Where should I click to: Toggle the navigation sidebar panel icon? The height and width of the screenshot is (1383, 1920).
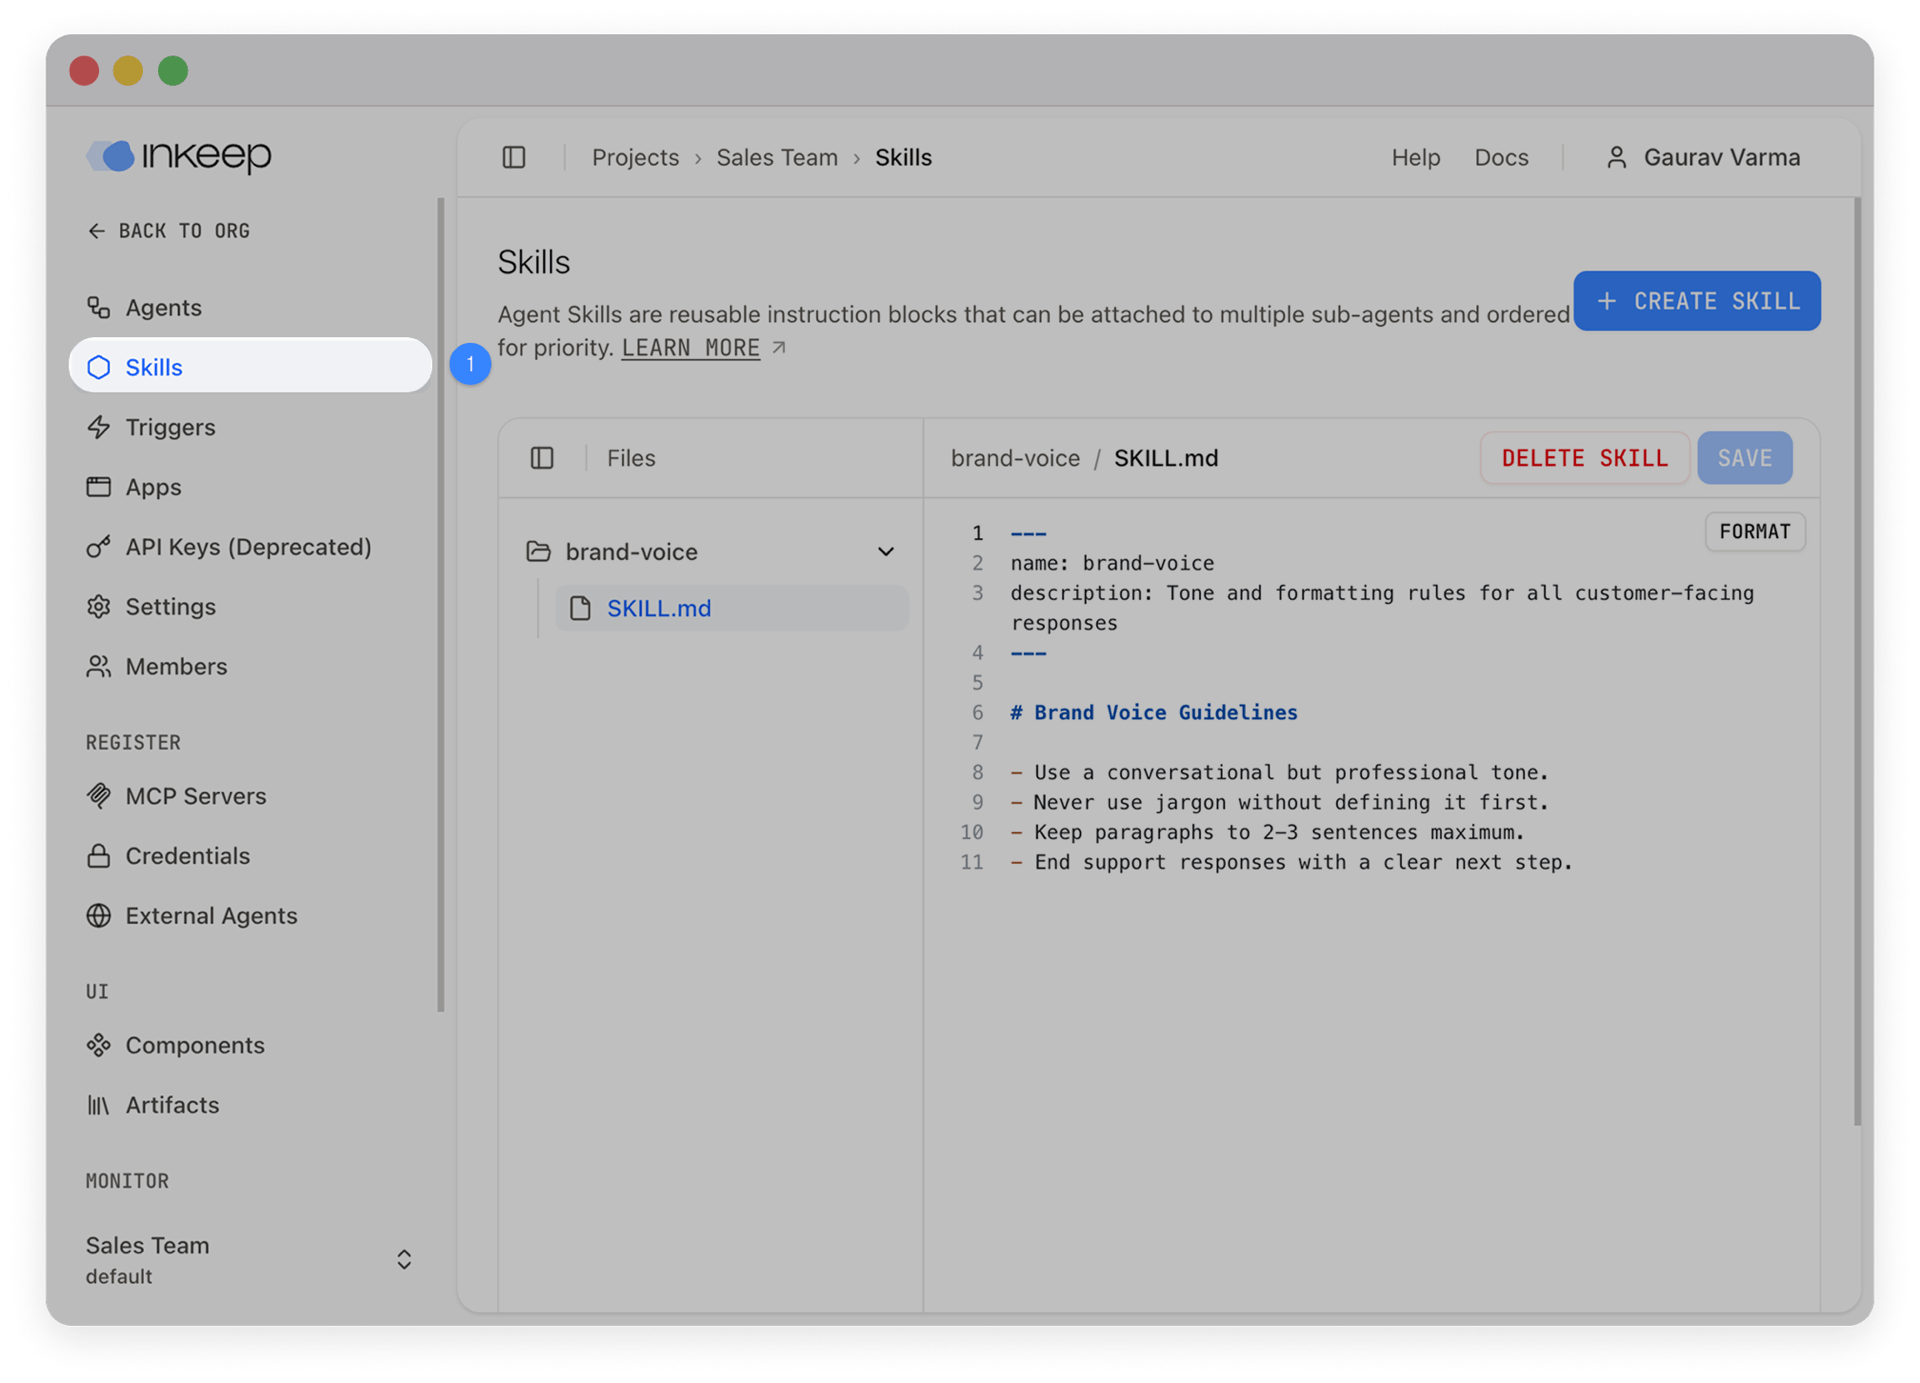pyautogui.click(x=514, y=157)
